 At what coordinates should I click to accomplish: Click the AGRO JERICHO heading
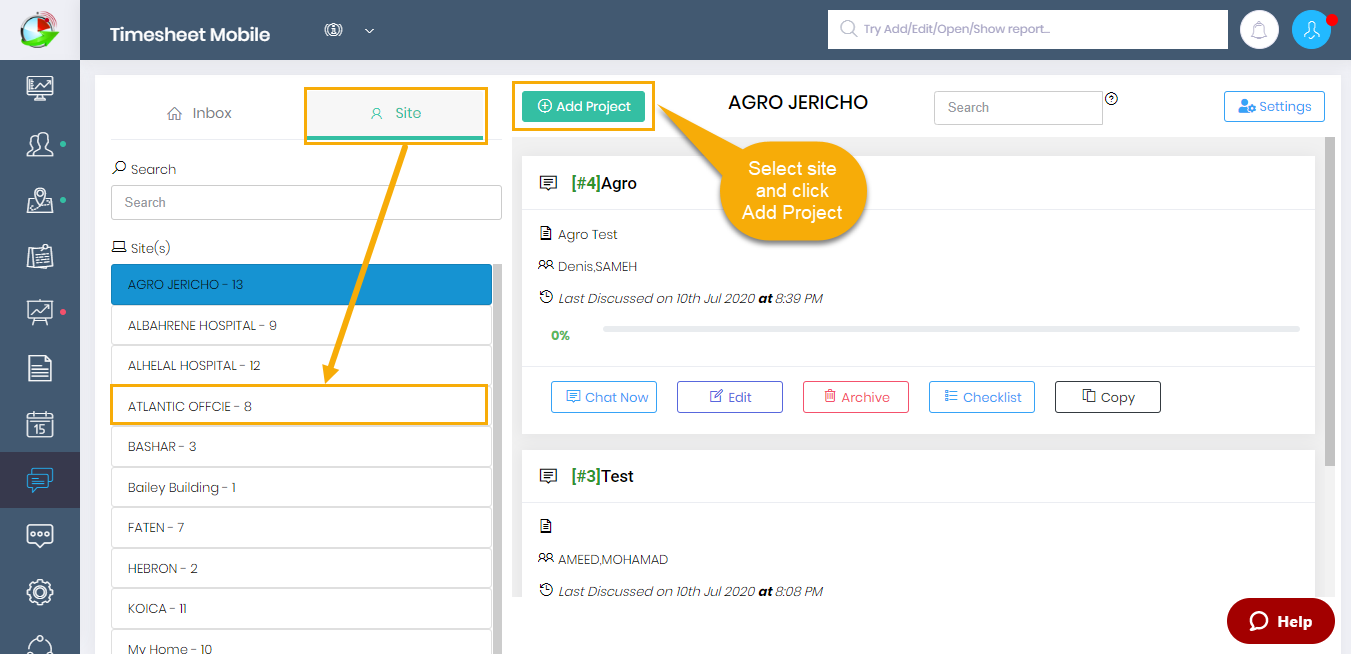pyautogui.click(x=798, y=102)
